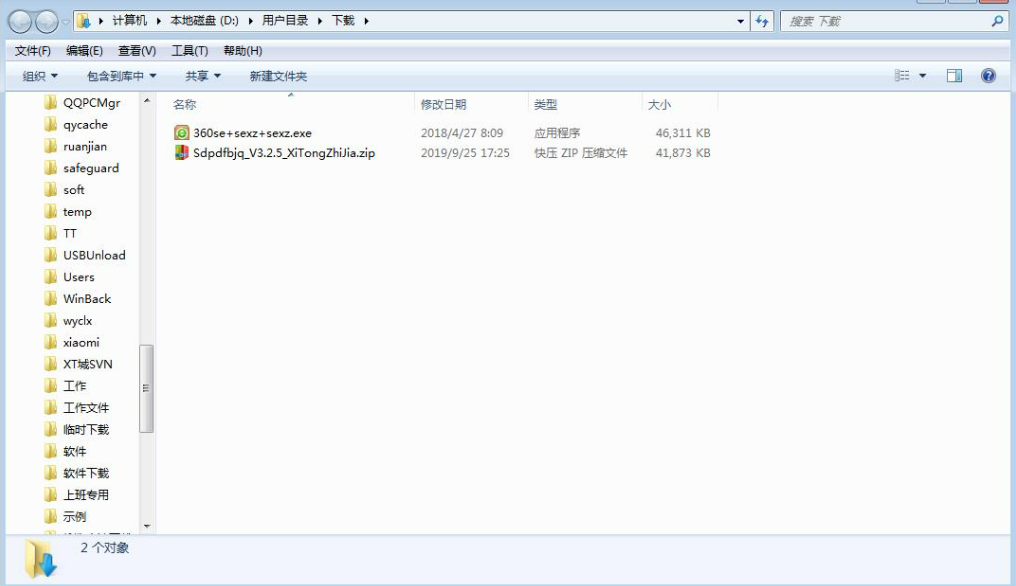Click the search magnifier icon
The image size is (1016, 586).
(x=997, y=21)
